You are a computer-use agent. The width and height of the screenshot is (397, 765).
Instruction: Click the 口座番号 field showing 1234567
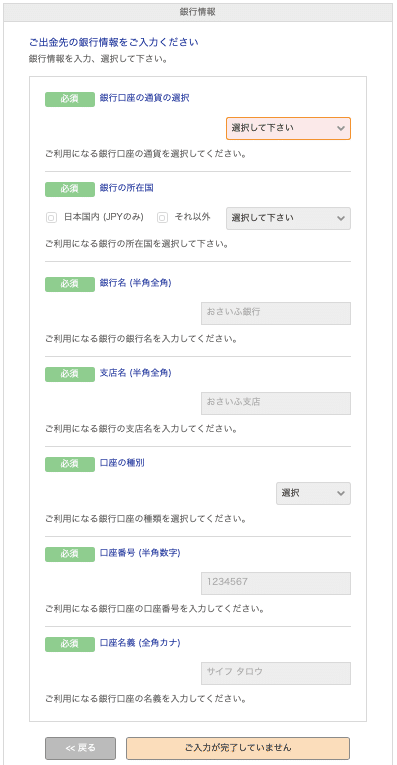pyautogui.click(x=276, y=583)
